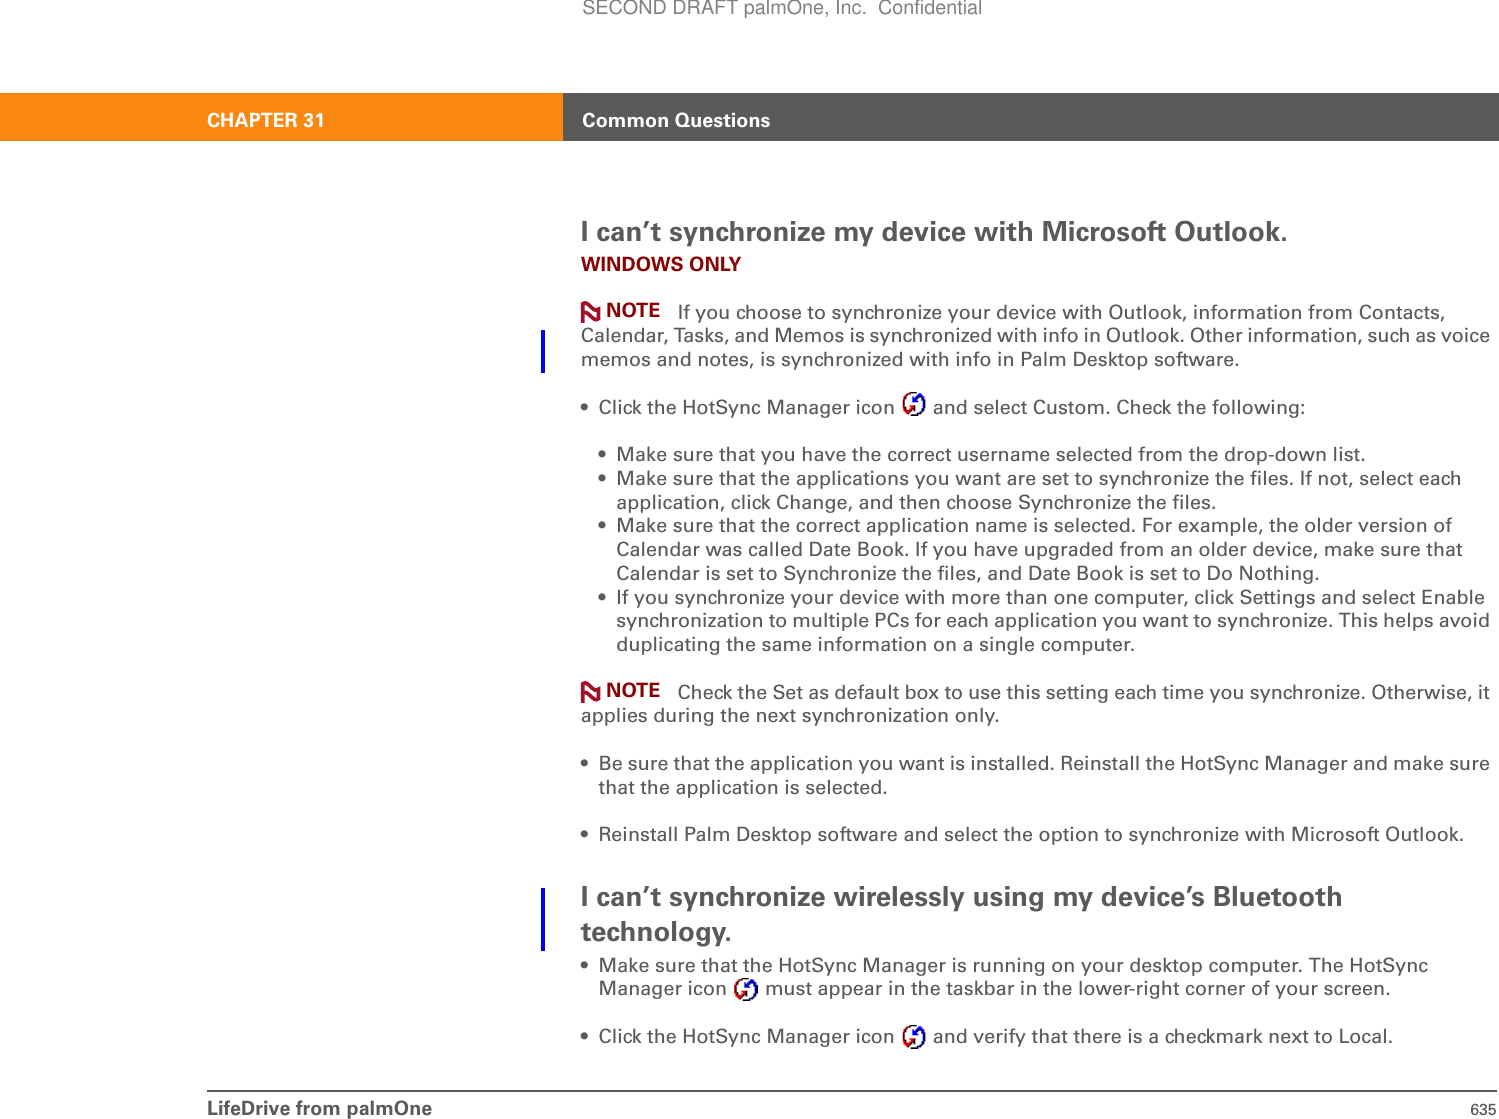The image size is (1499, 1119).
Task: Click the "CHAPTER 31" header label
Action: 266,120
